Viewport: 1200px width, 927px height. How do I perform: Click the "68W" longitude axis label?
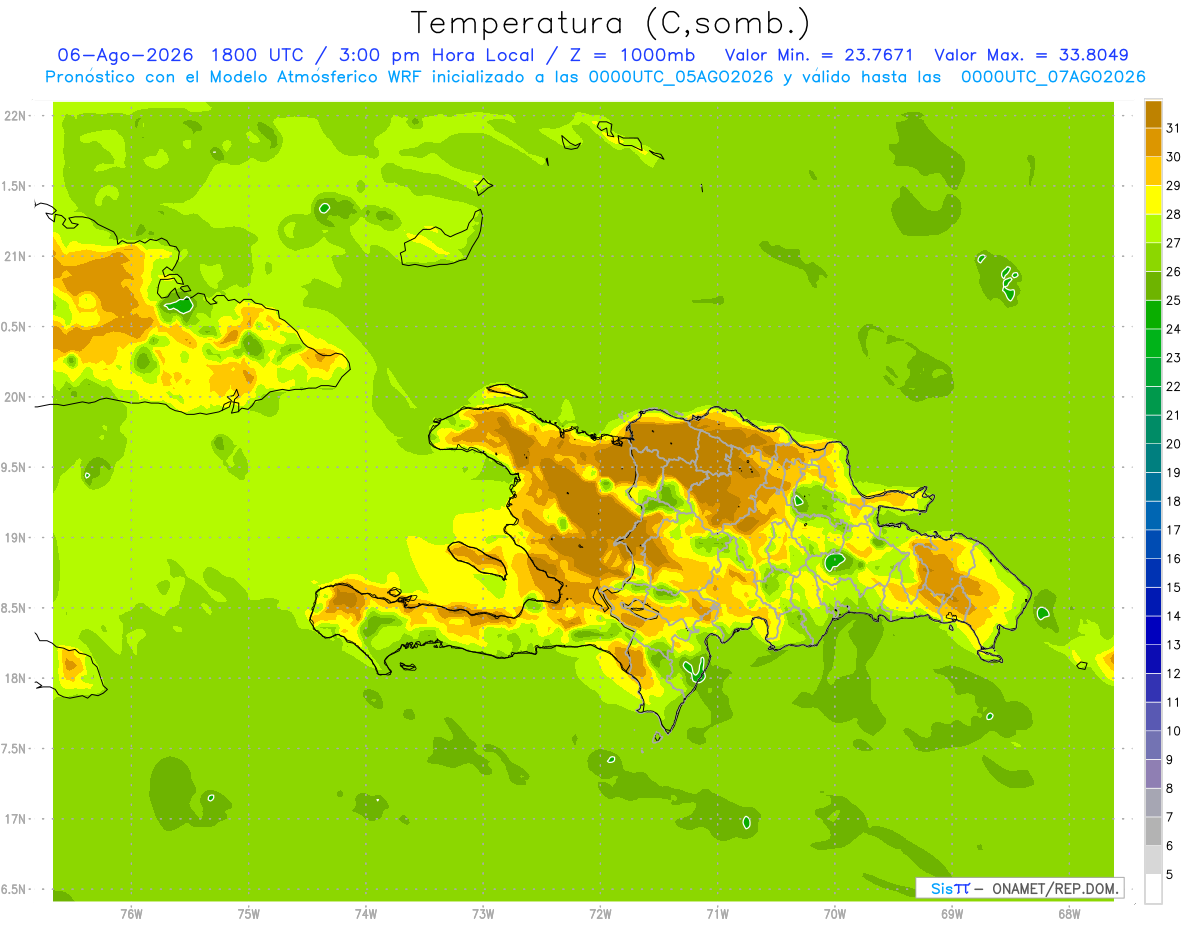pos(1069,913)
